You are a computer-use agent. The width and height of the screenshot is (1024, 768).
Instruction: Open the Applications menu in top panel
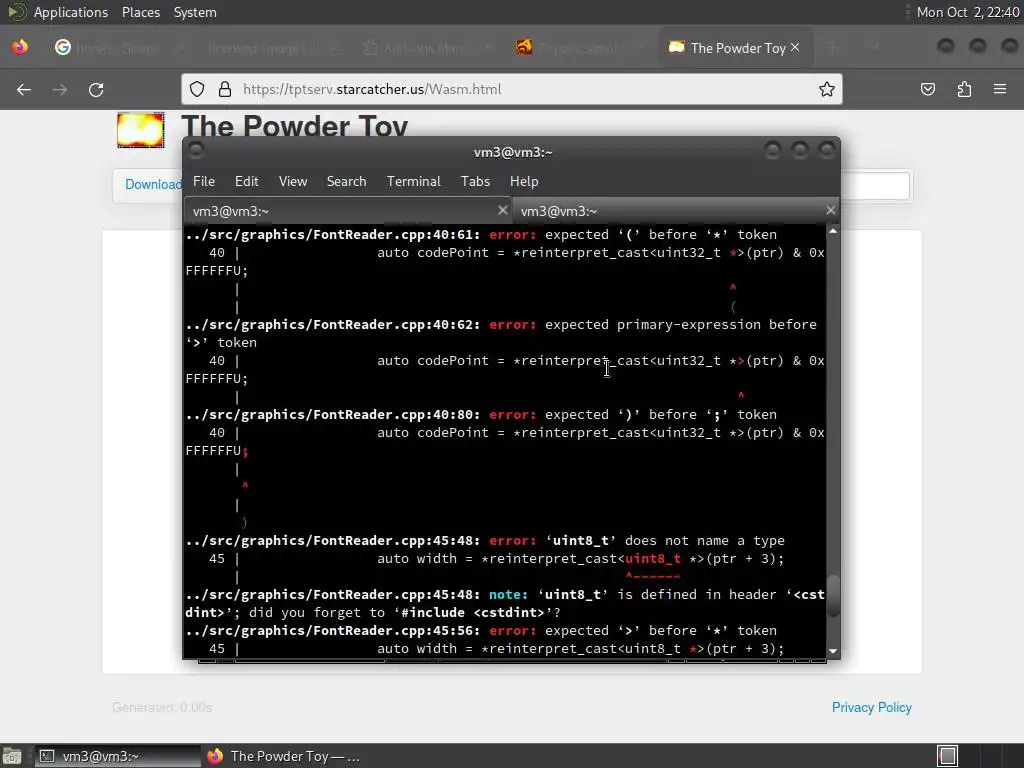click(71, 12)
